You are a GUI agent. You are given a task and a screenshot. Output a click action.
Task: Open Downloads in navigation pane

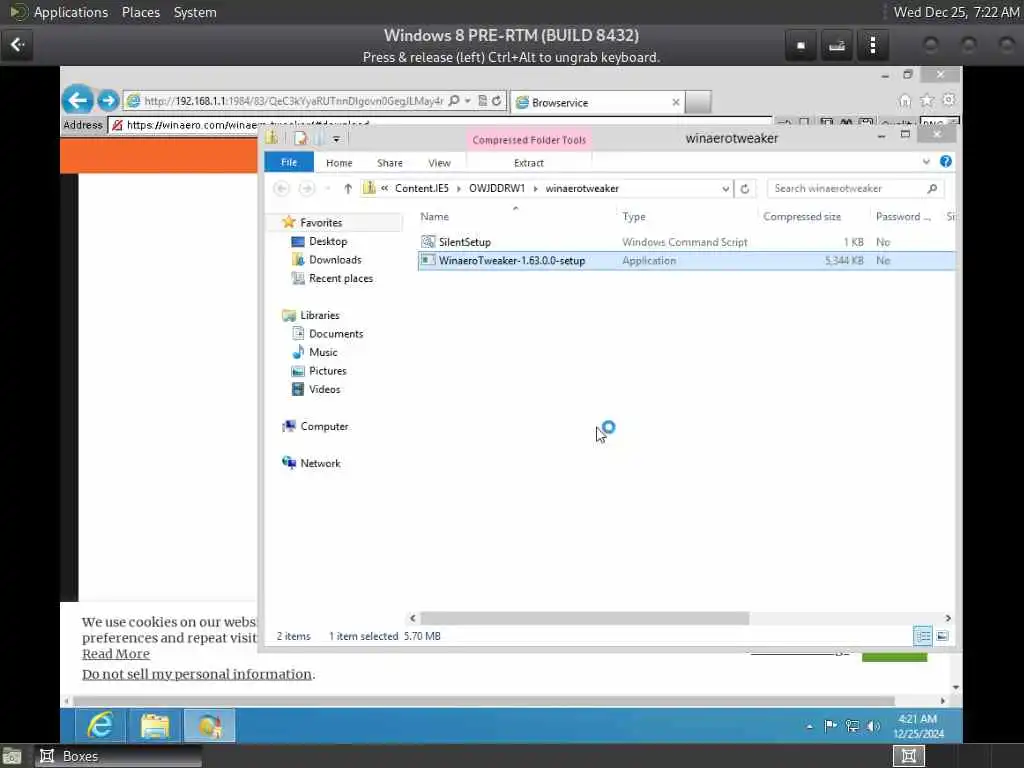pyautogui.click(x=334, y=260)
